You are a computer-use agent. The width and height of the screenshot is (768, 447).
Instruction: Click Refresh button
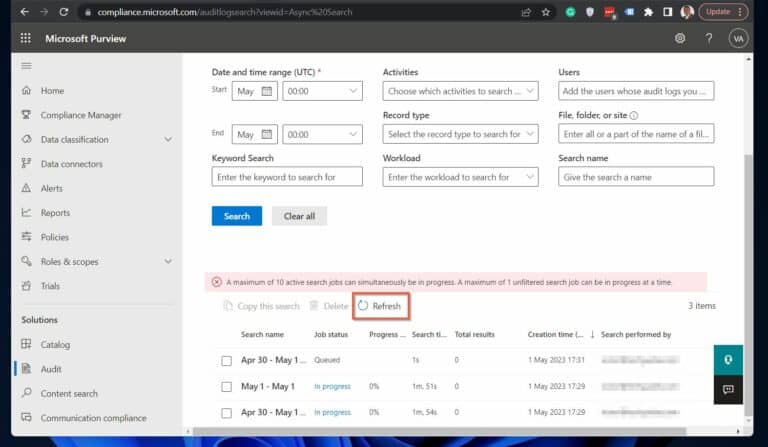coord(380,306)
